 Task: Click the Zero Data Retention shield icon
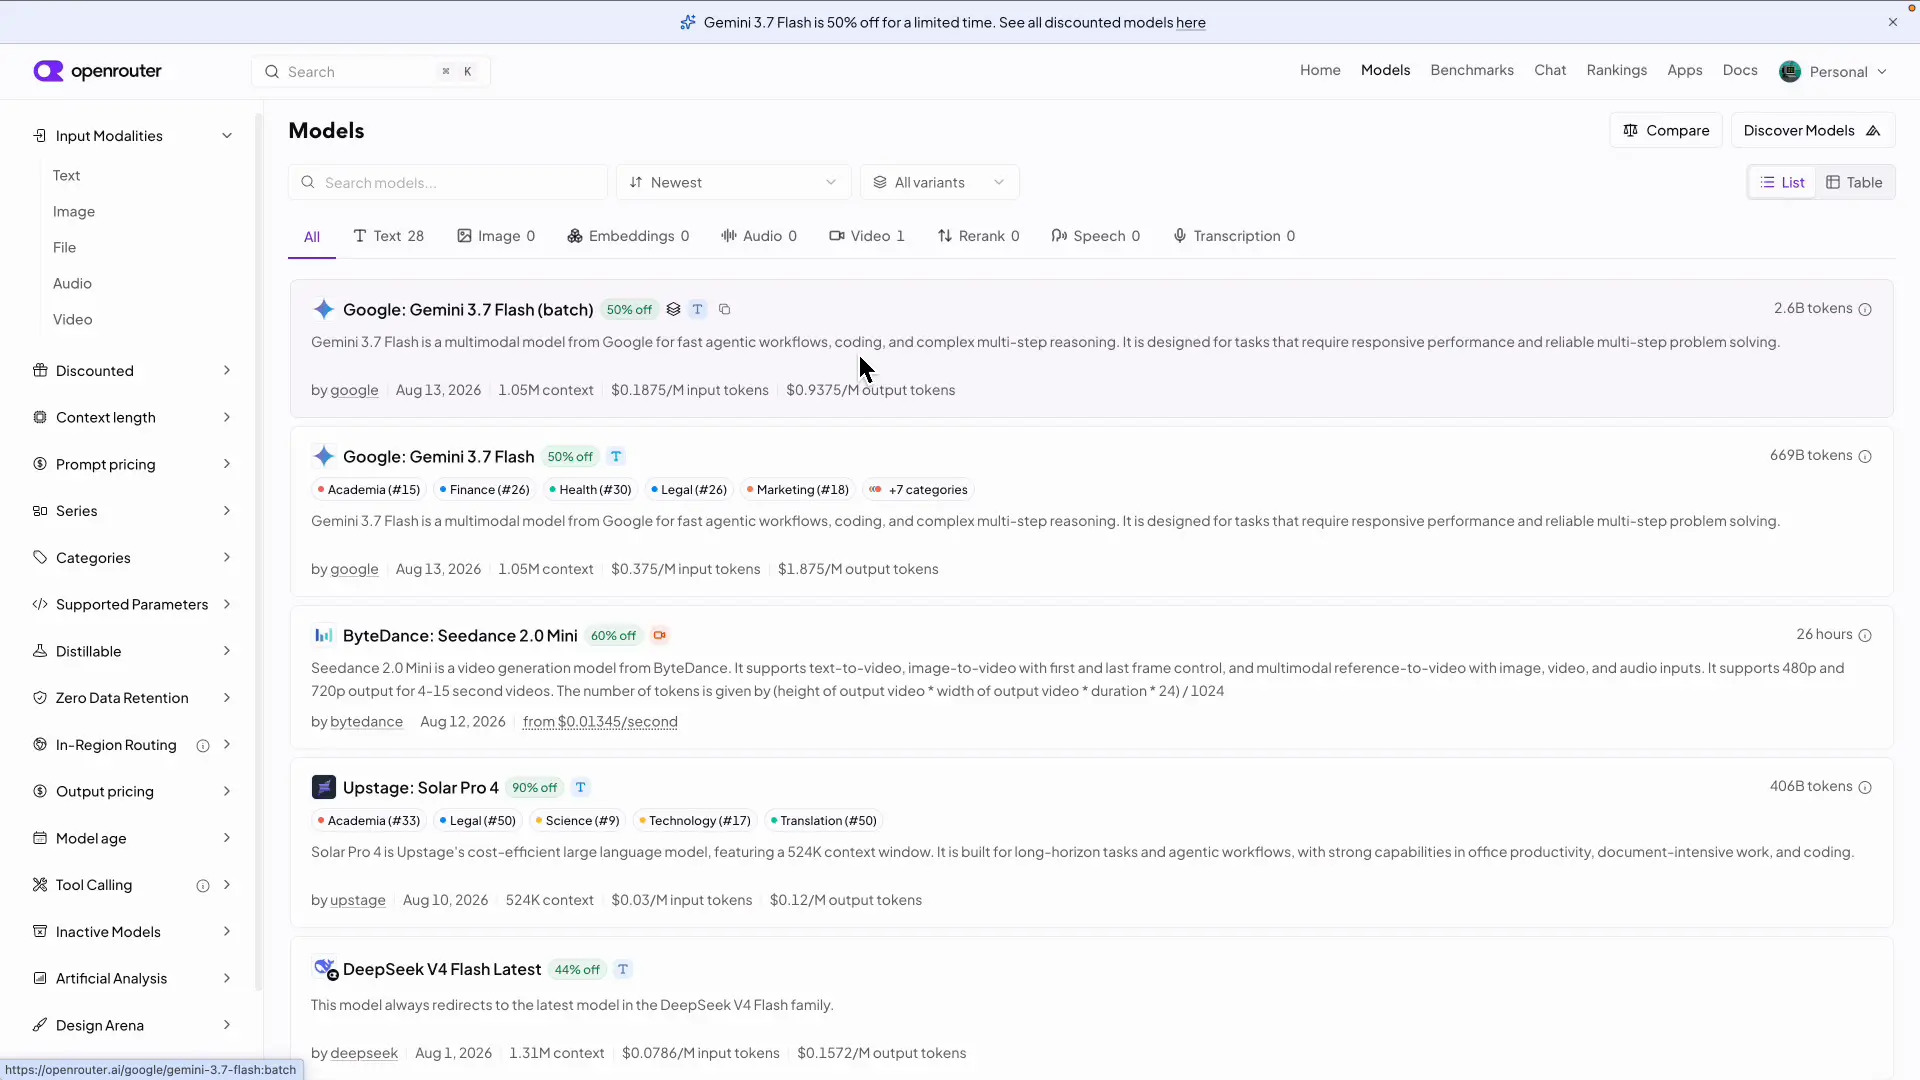coord(40,698)
